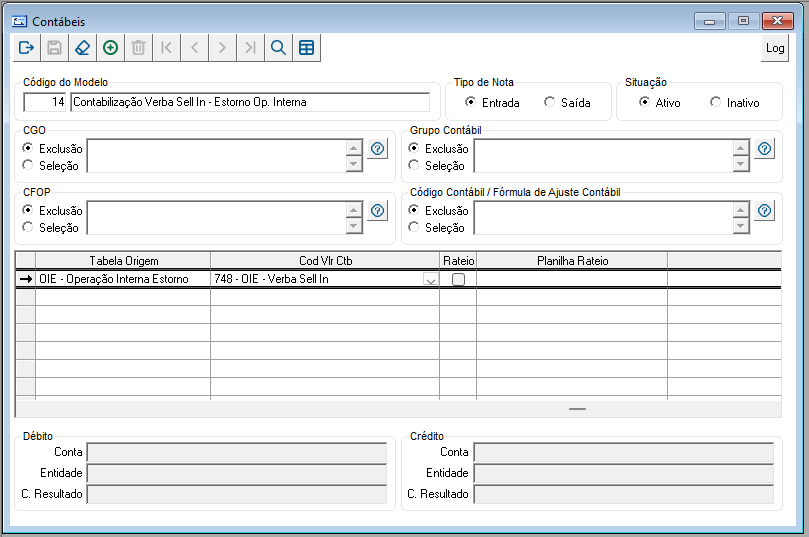Go to first record arrow icon
The width and height of the screenshot is (809, 537).
coord(166,48)
